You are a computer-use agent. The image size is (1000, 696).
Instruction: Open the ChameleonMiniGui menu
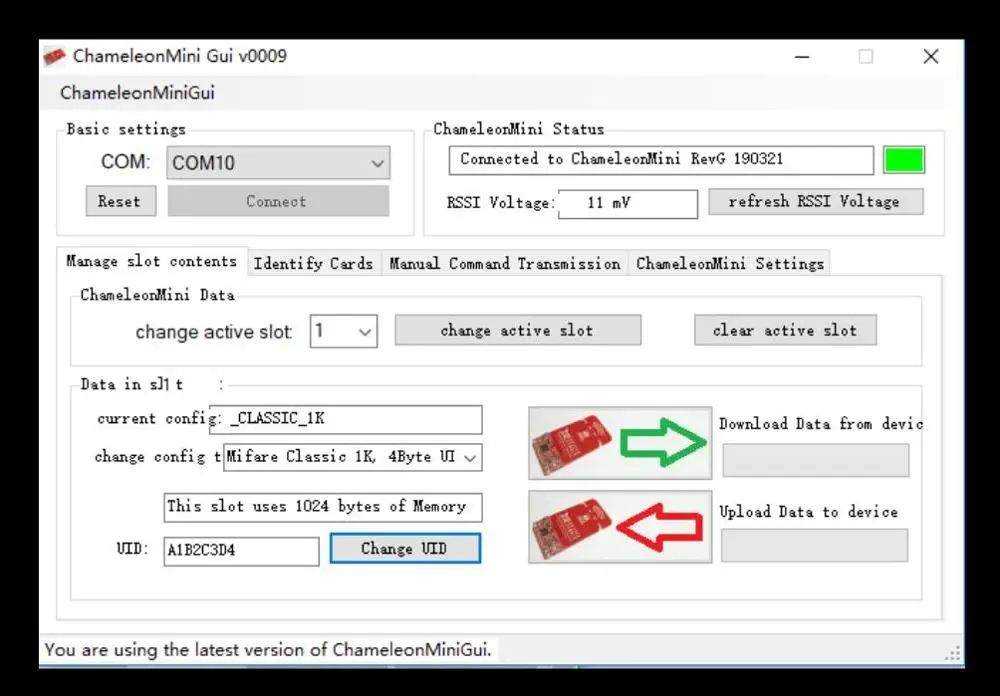[137, 93]
